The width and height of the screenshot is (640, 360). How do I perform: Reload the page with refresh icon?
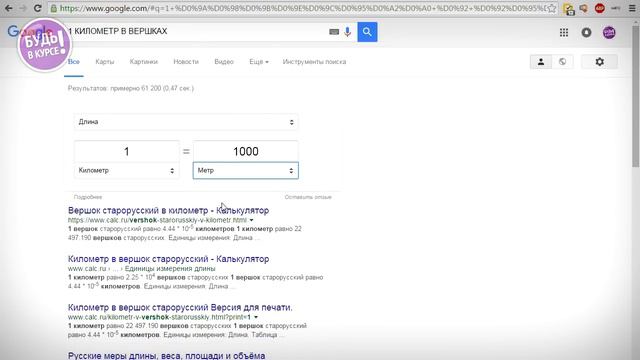(x=38, y=8)
